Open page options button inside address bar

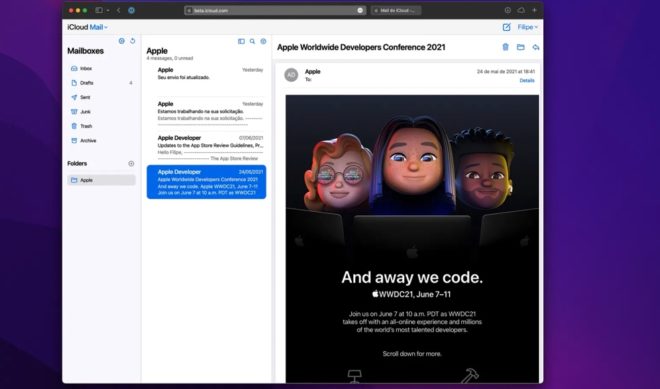(360, 10)
